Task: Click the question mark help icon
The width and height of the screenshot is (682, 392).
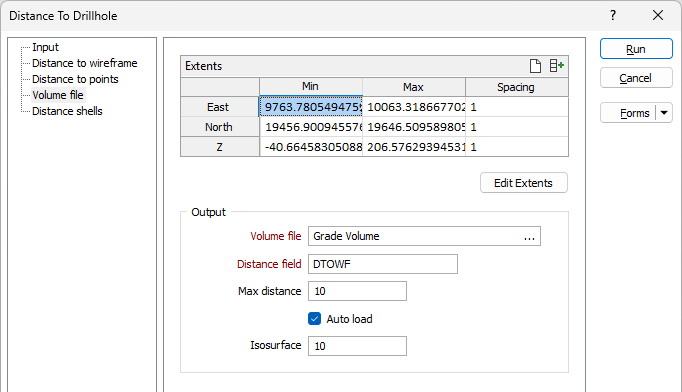Action: [613, 15]
